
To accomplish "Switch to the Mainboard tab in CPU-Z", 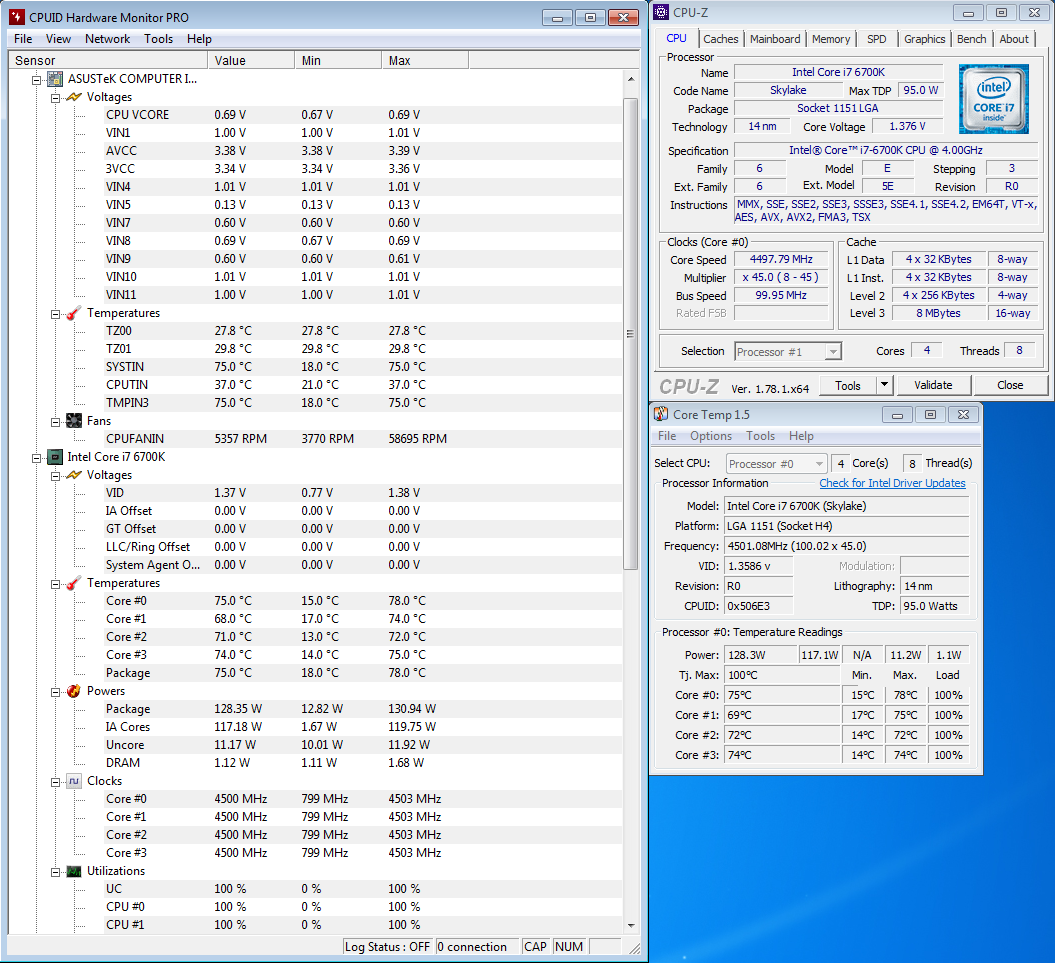I will [x=775, y=39].
